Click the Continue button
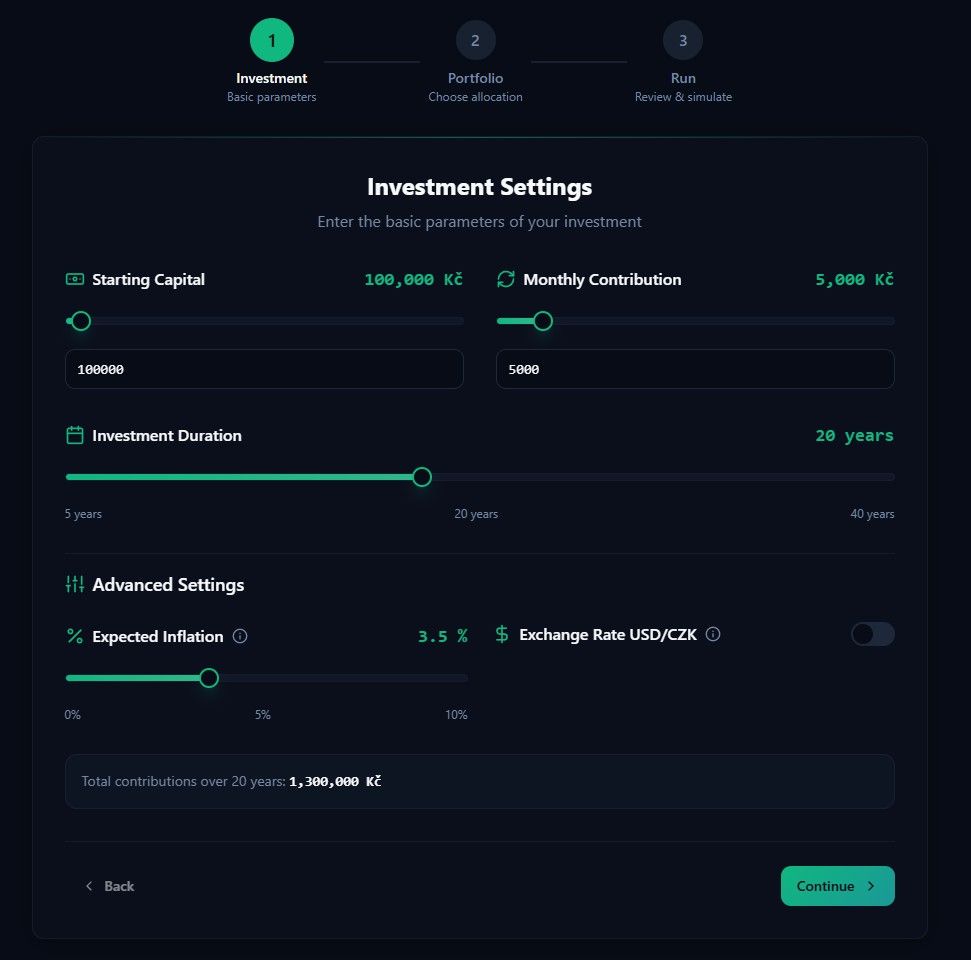Viewport: 971px width, 960px height. [837, 886]
